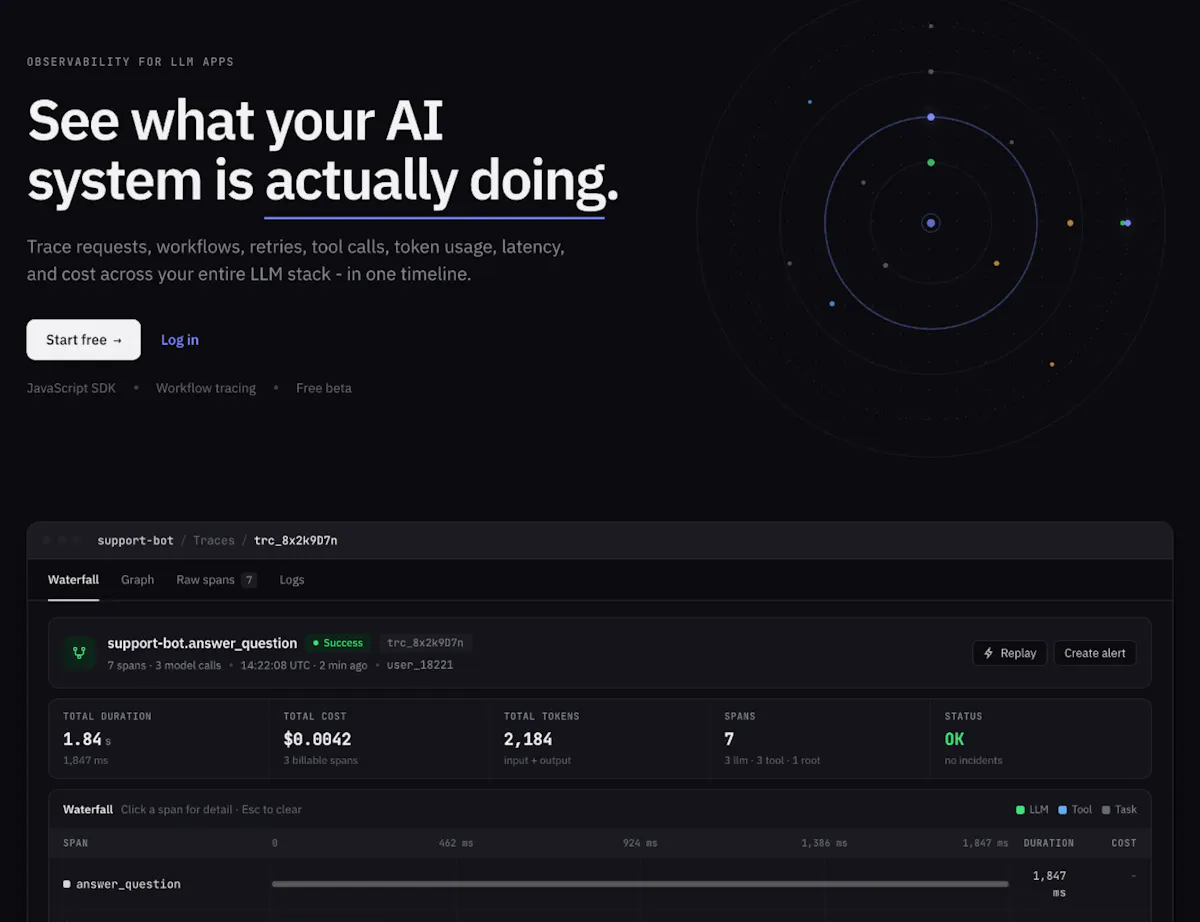Click the 924 ms timeline axis label
This screenshot has width=1200, height=922.
(640, 843)
